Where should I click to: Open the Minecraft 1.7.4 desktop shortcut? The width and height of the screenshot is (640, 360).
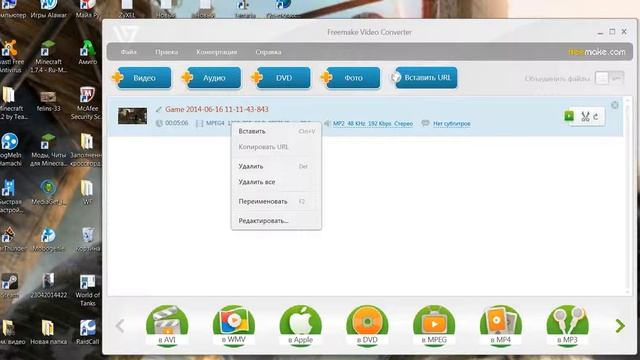coord(49,57)
